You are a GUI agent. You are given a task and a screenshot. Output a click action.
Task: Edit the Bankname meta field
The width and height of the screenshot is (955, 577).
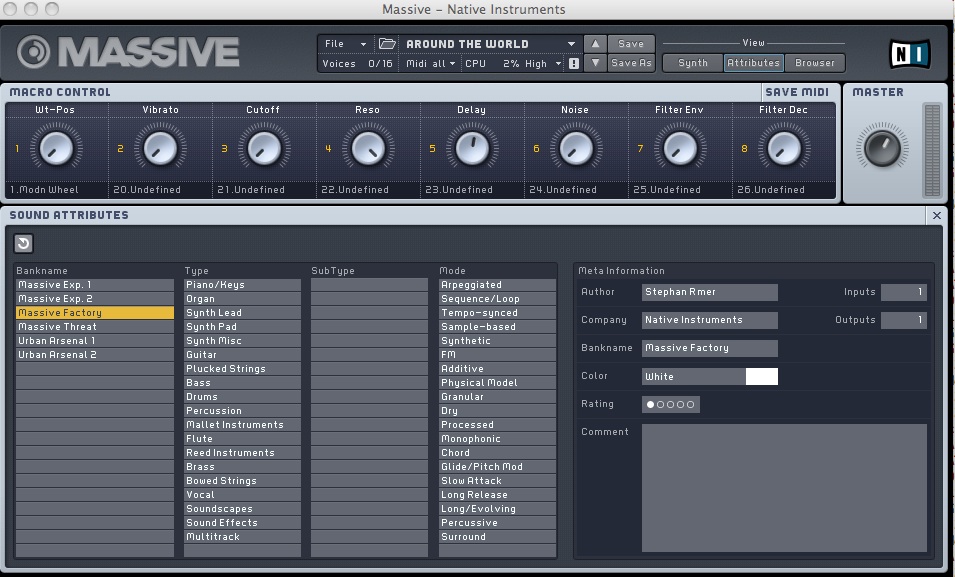[710, 348]
